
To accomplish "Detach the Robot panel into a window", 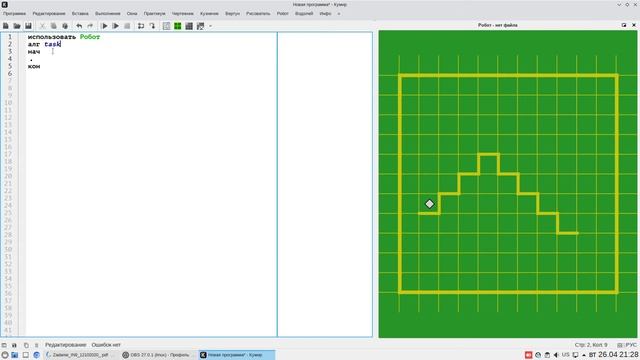I will click(x=624, y=25).
